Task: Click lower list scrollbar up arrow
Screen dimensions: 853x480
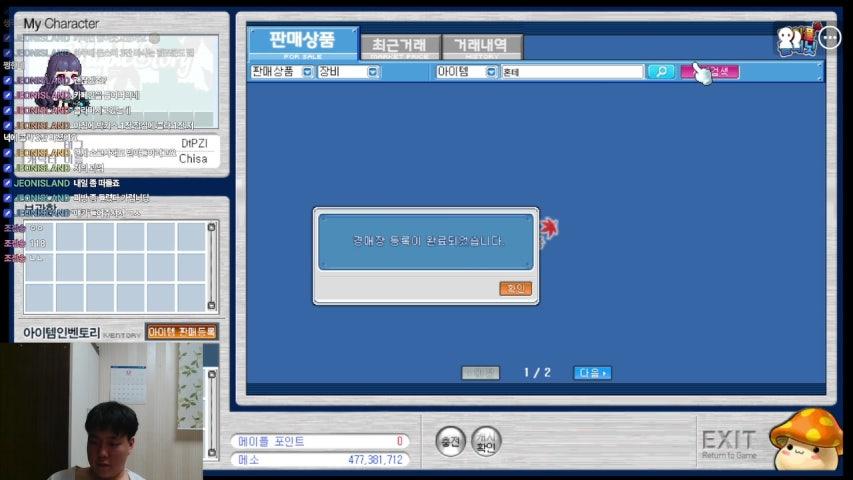Action: pyautogui.click(x=212, y=374)
